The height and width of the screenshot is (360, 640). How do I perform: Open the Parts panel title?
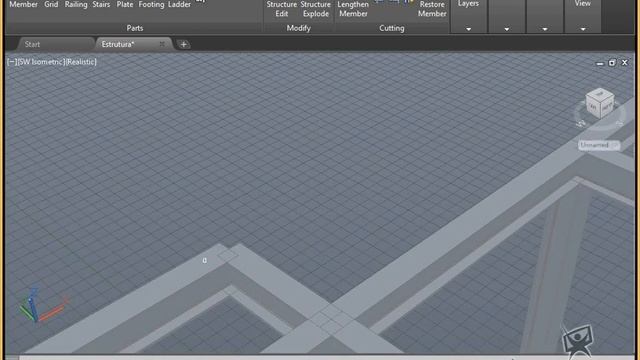[x=135, y=28]
